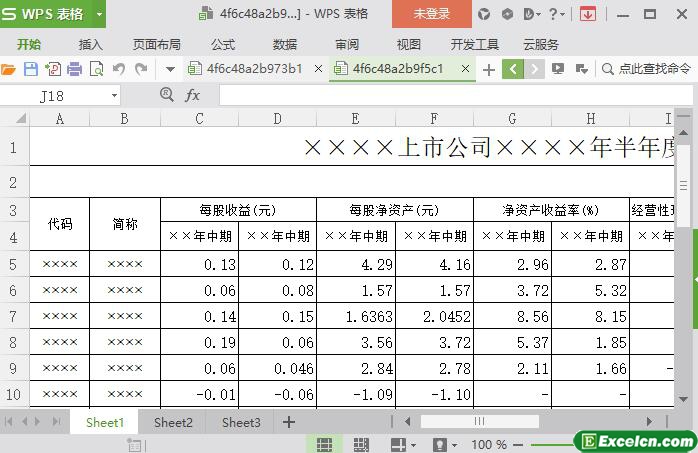
Task: Go to first sheet navigation arrow
Action: pos(8,421)
